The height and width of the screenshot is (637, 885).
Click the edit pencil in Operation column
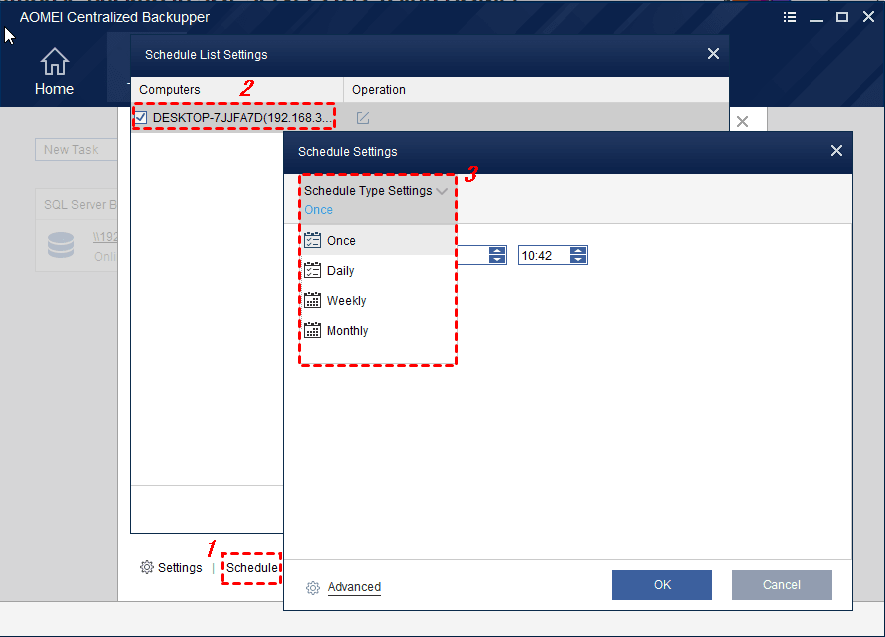(362, 117)
